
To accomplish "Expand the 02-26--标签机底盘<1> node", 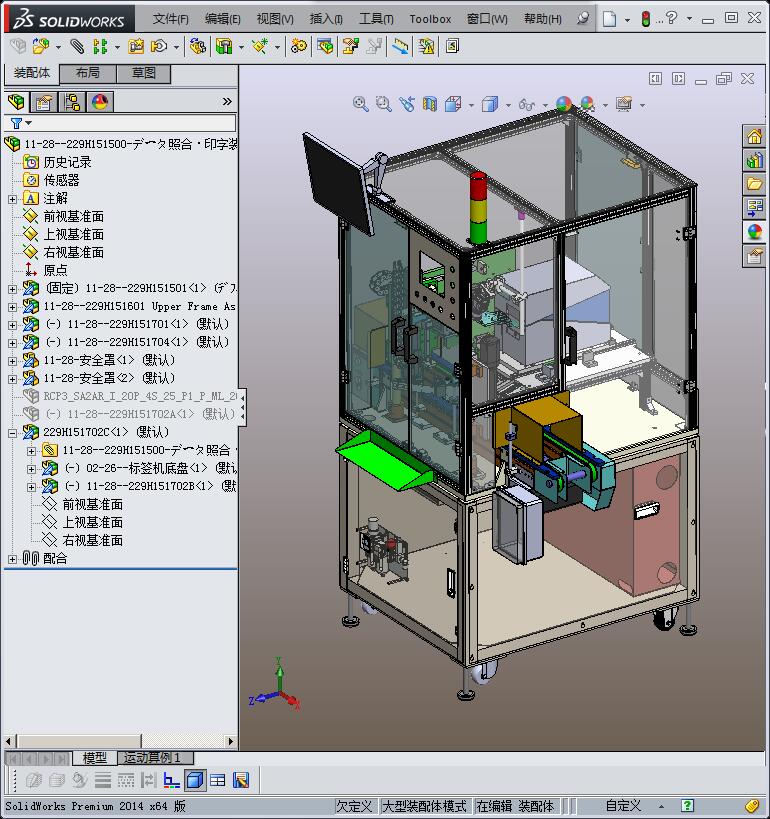I will pos(31,469).
